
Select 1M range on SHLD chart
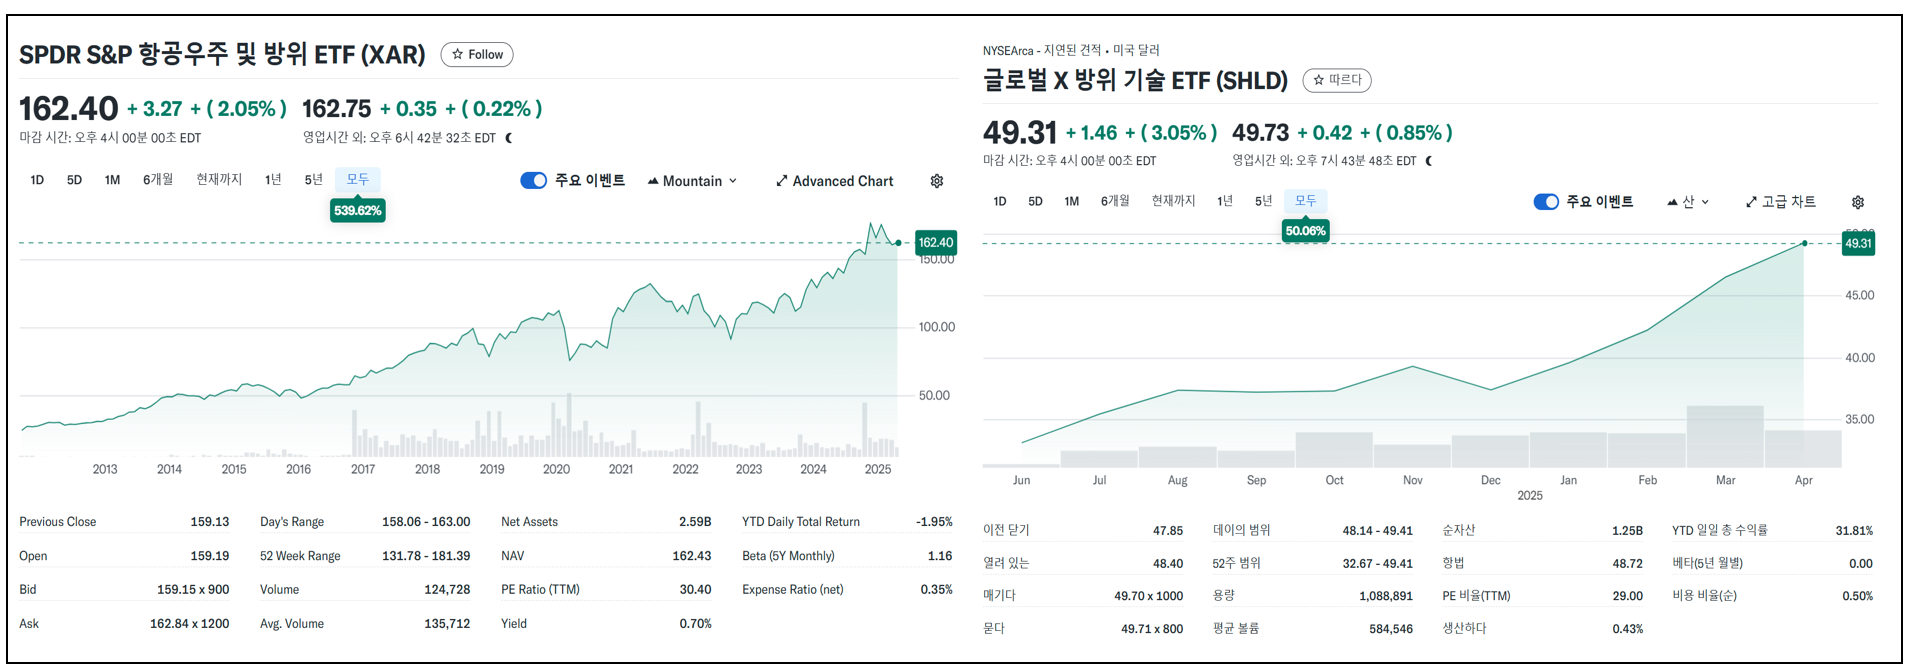[1072, 201]
